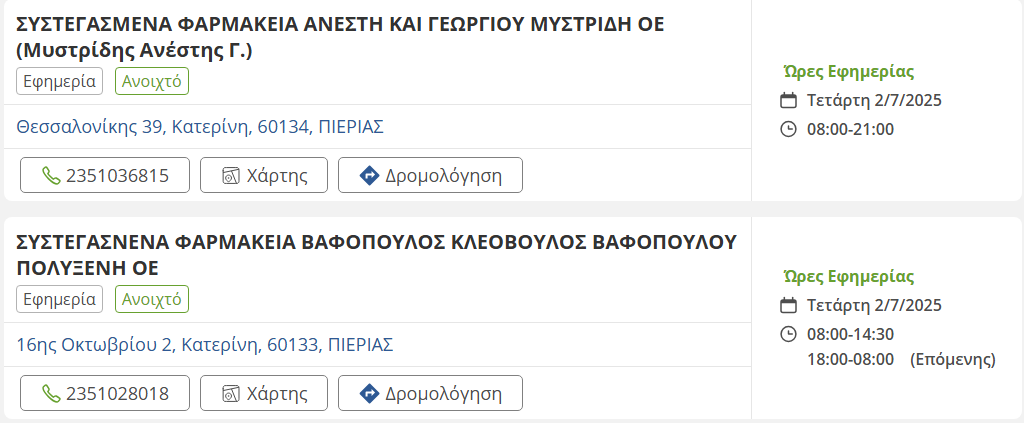Click the phone icon beside 2351036815
Image resolution: width=1024 pixels, height=423 pixels.
coord(51,176)
